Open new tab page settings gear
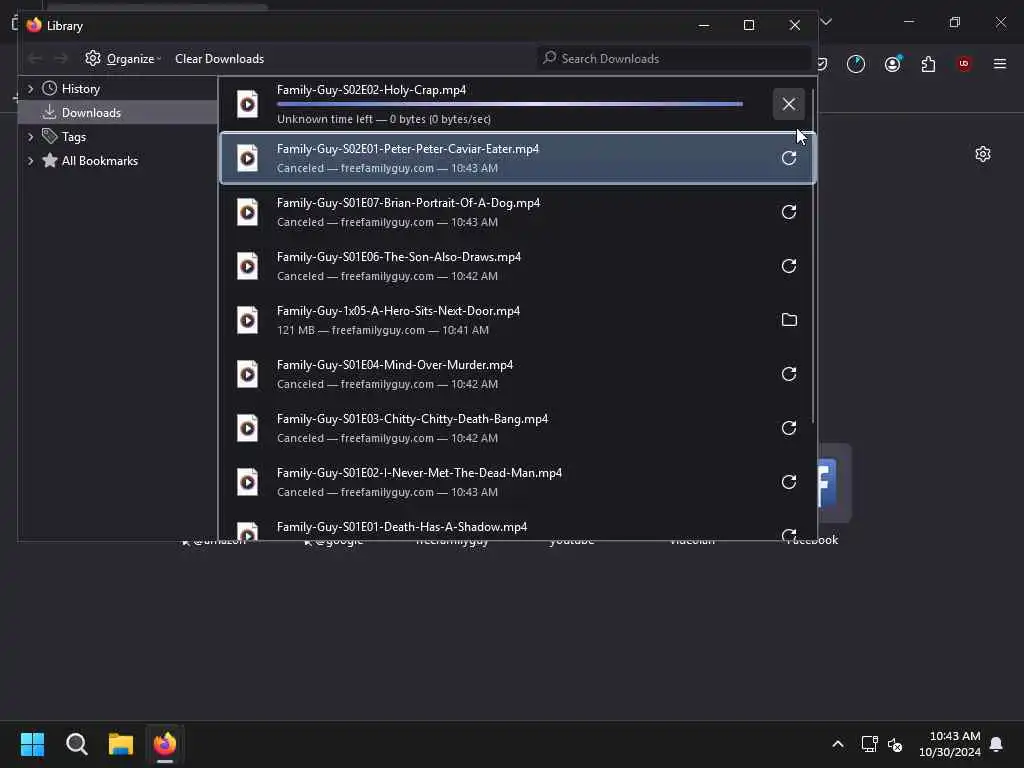Image resolution: width=1024 pixels, height=768 pixels. click(x=983, y=154)
